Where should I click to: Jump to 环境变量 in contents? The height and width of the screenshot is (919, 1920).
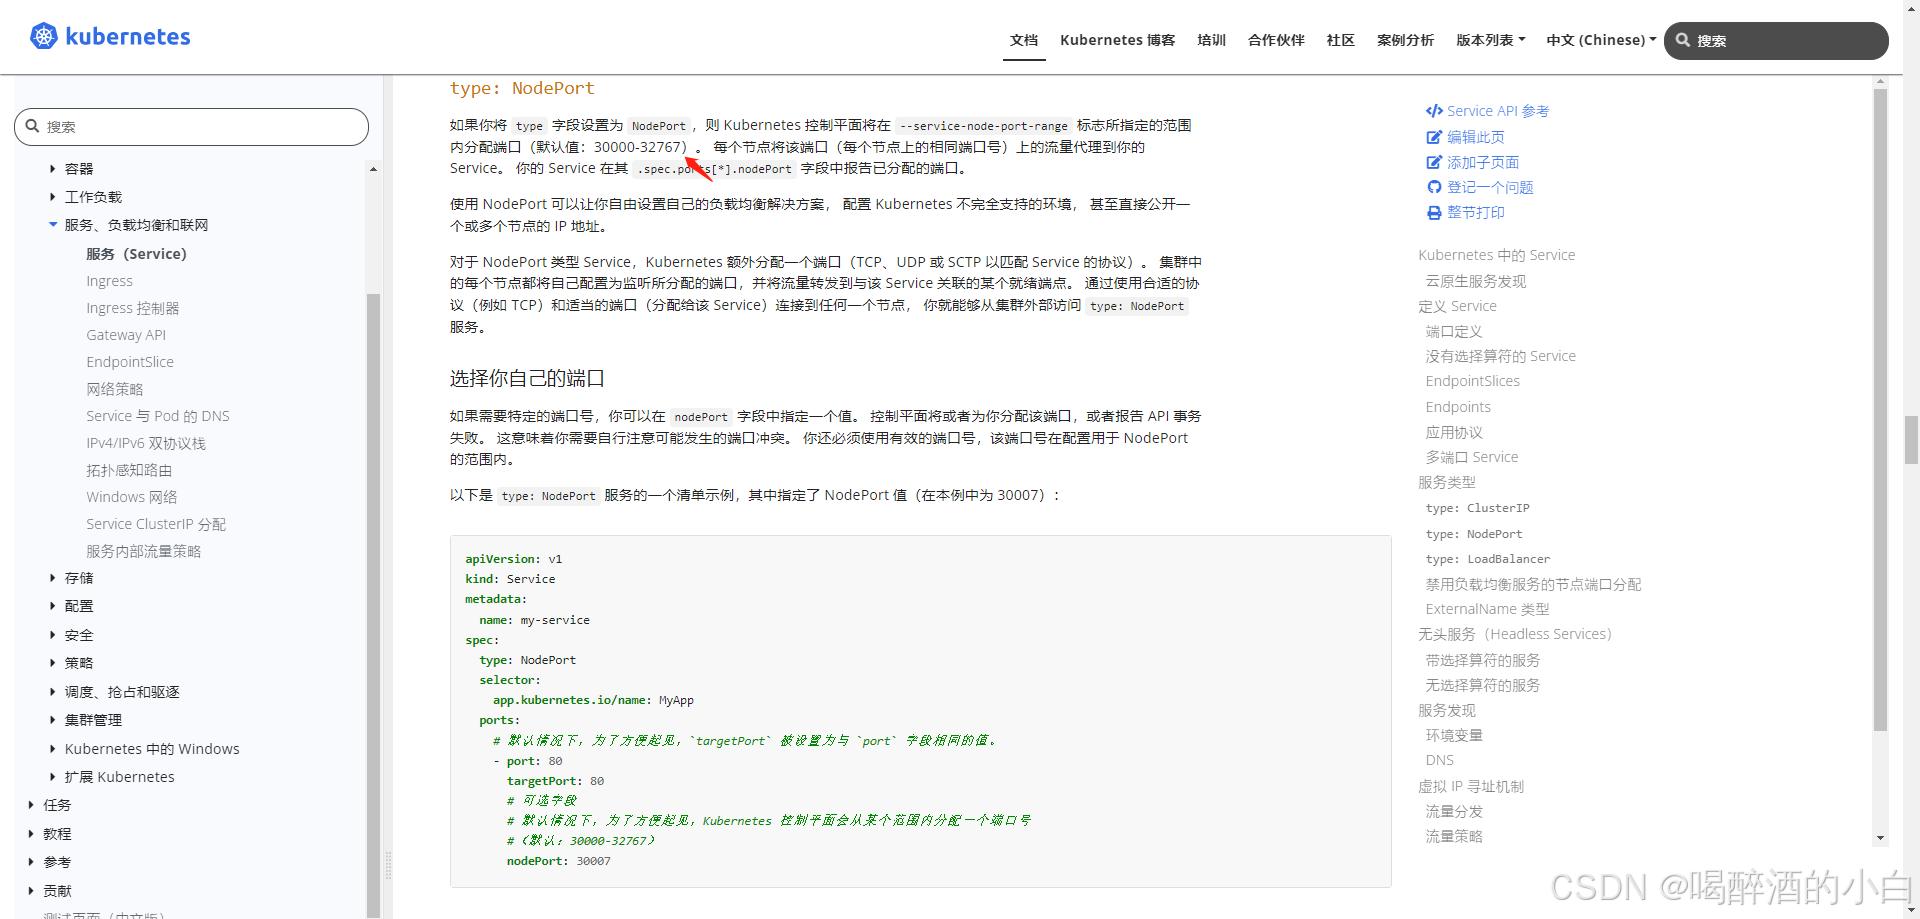coord(1455,735)
